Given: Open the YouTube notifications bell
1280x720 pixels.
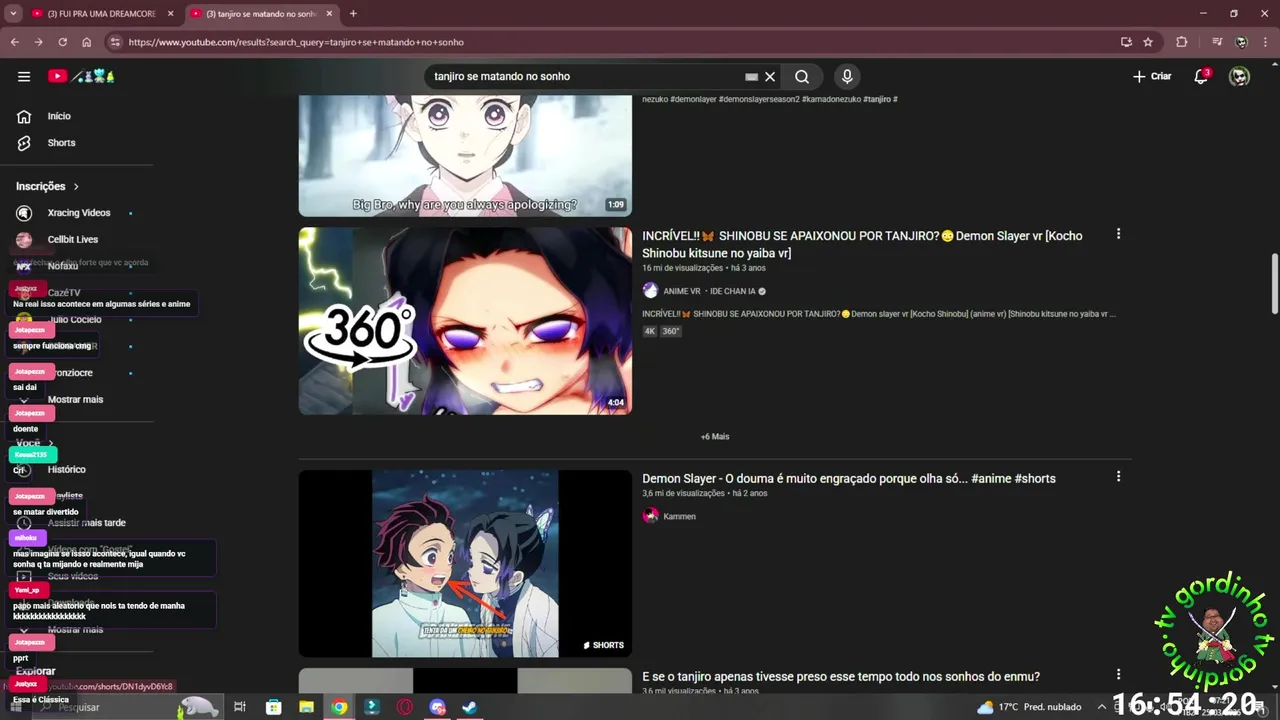Looking at the screenshot, I should [1202, 76].
